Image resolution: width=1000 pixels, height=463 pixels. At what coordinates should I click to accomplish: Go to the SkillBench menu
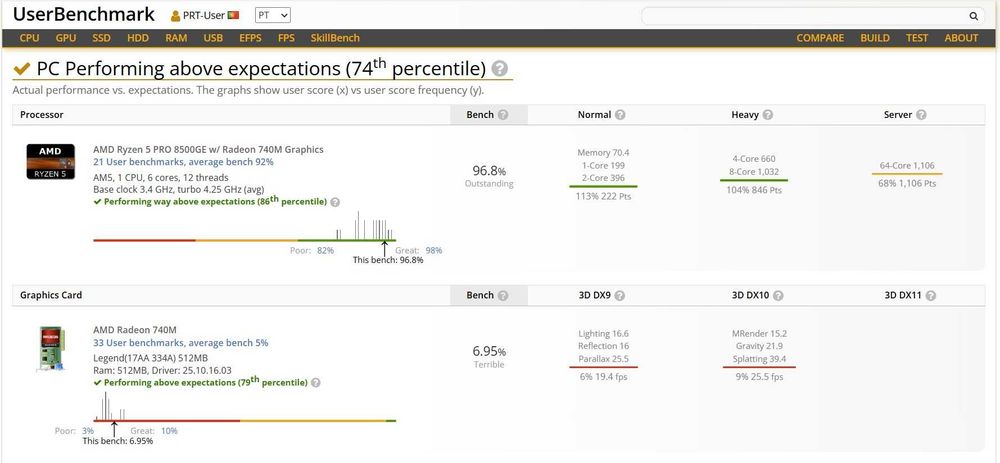pyautogui.click(x=335, y=38)
